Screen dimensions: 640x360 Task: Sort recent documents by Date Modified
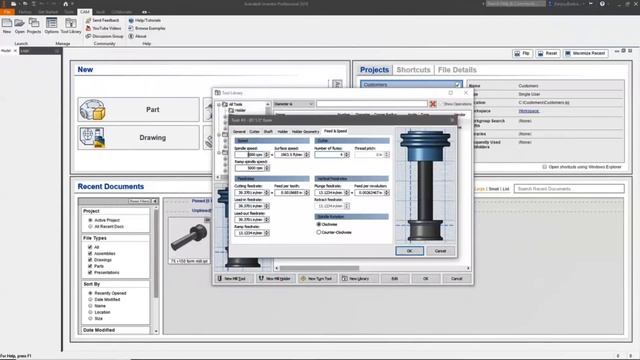(90, 300)
